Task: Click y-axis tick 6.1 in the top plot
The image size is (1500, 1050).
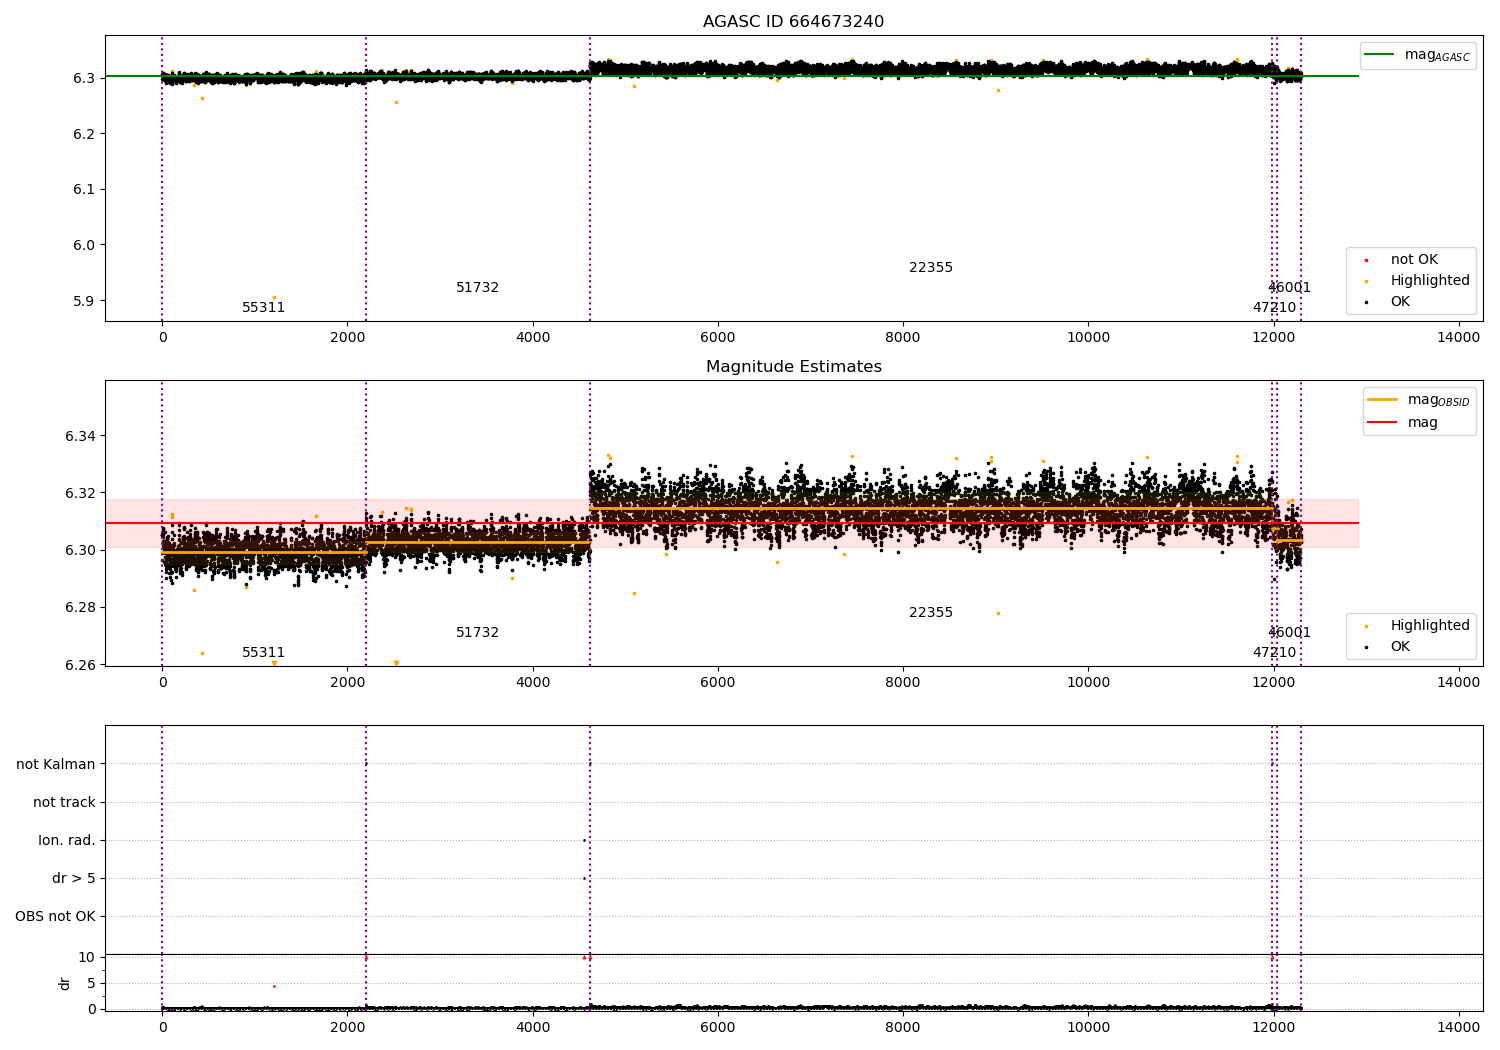Action: point(84,190)
